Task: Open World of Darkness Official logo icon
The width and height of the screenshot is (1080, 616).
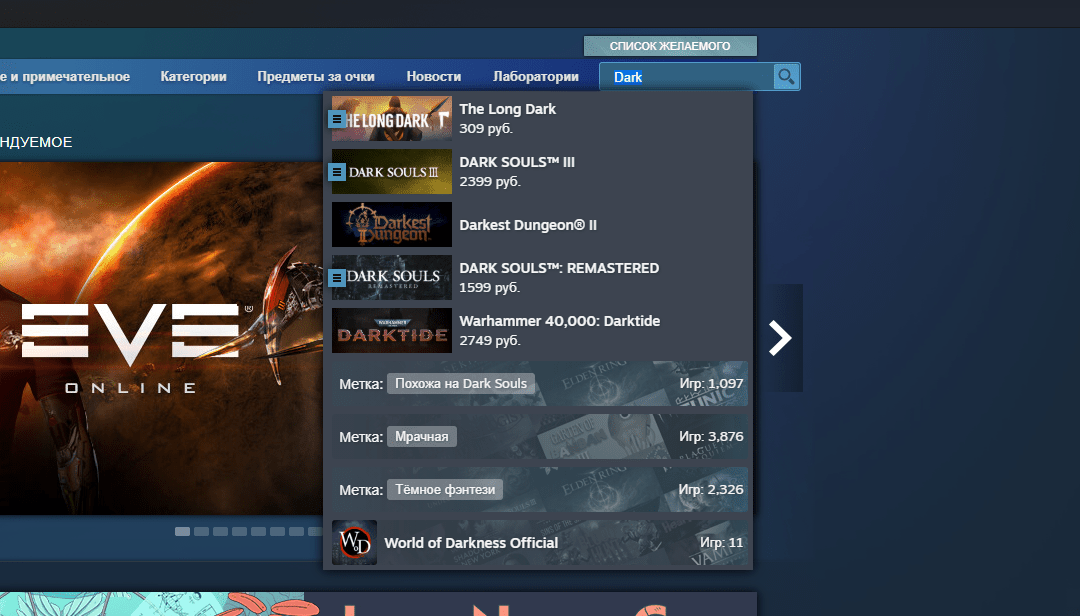Action: (354, 542)
